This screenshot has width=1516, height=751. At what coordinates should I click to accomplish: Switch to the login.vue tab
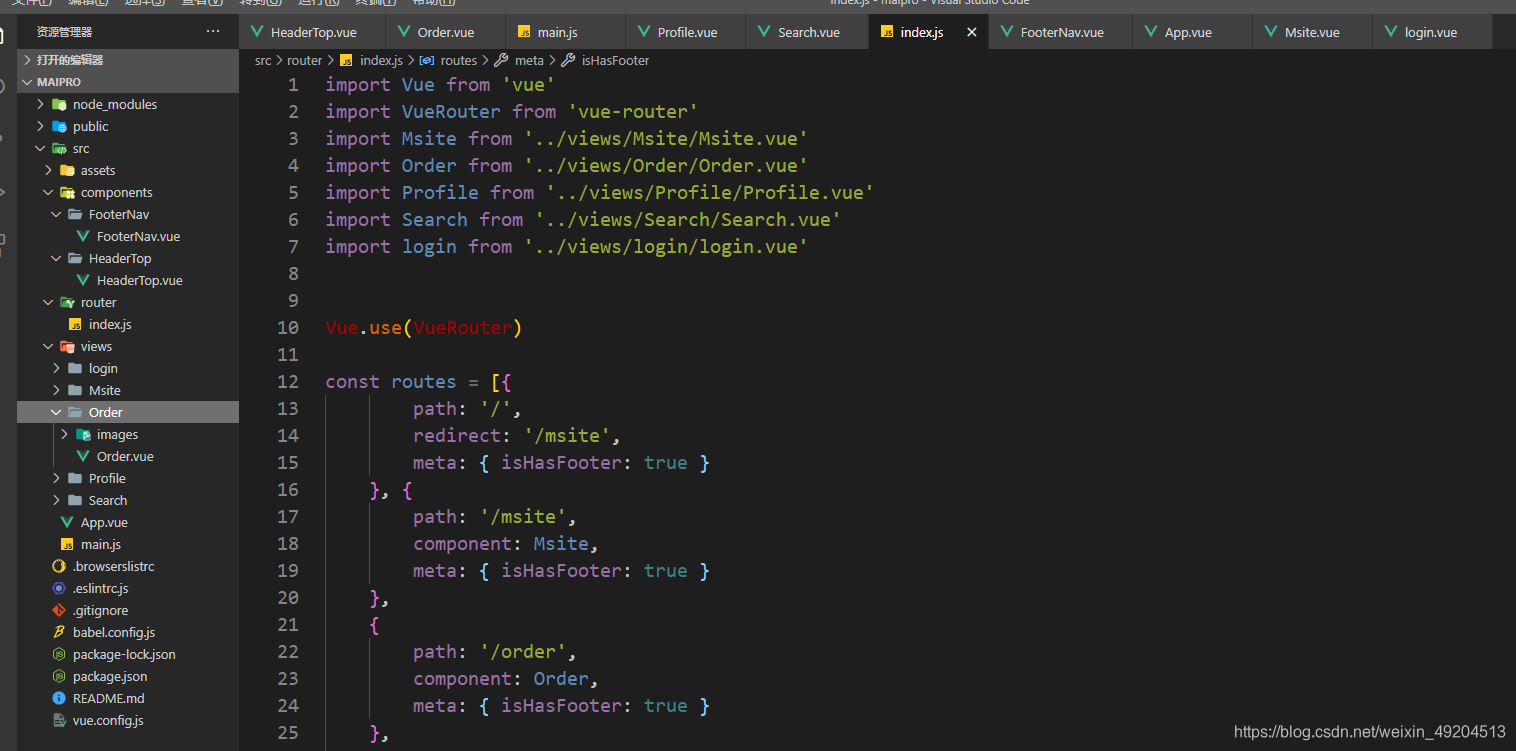tap(1430, 32)
